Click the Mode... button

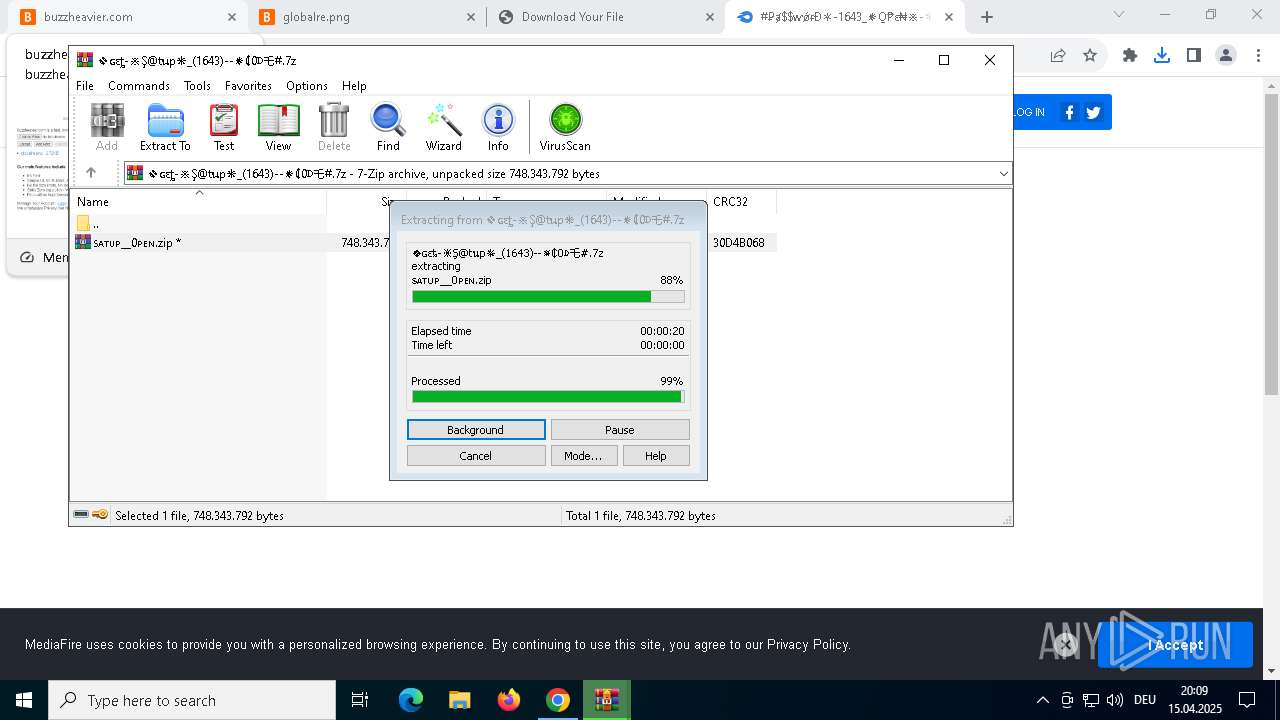pyautogui.click(x=583, y=456)
